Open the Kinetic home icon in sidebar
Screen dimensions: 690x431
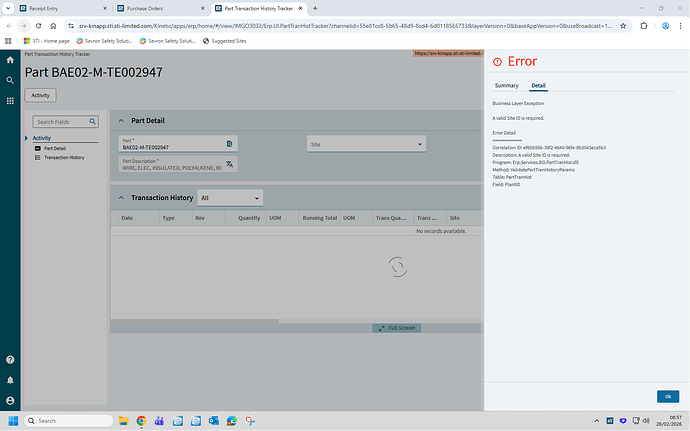(x=10, y=60)
